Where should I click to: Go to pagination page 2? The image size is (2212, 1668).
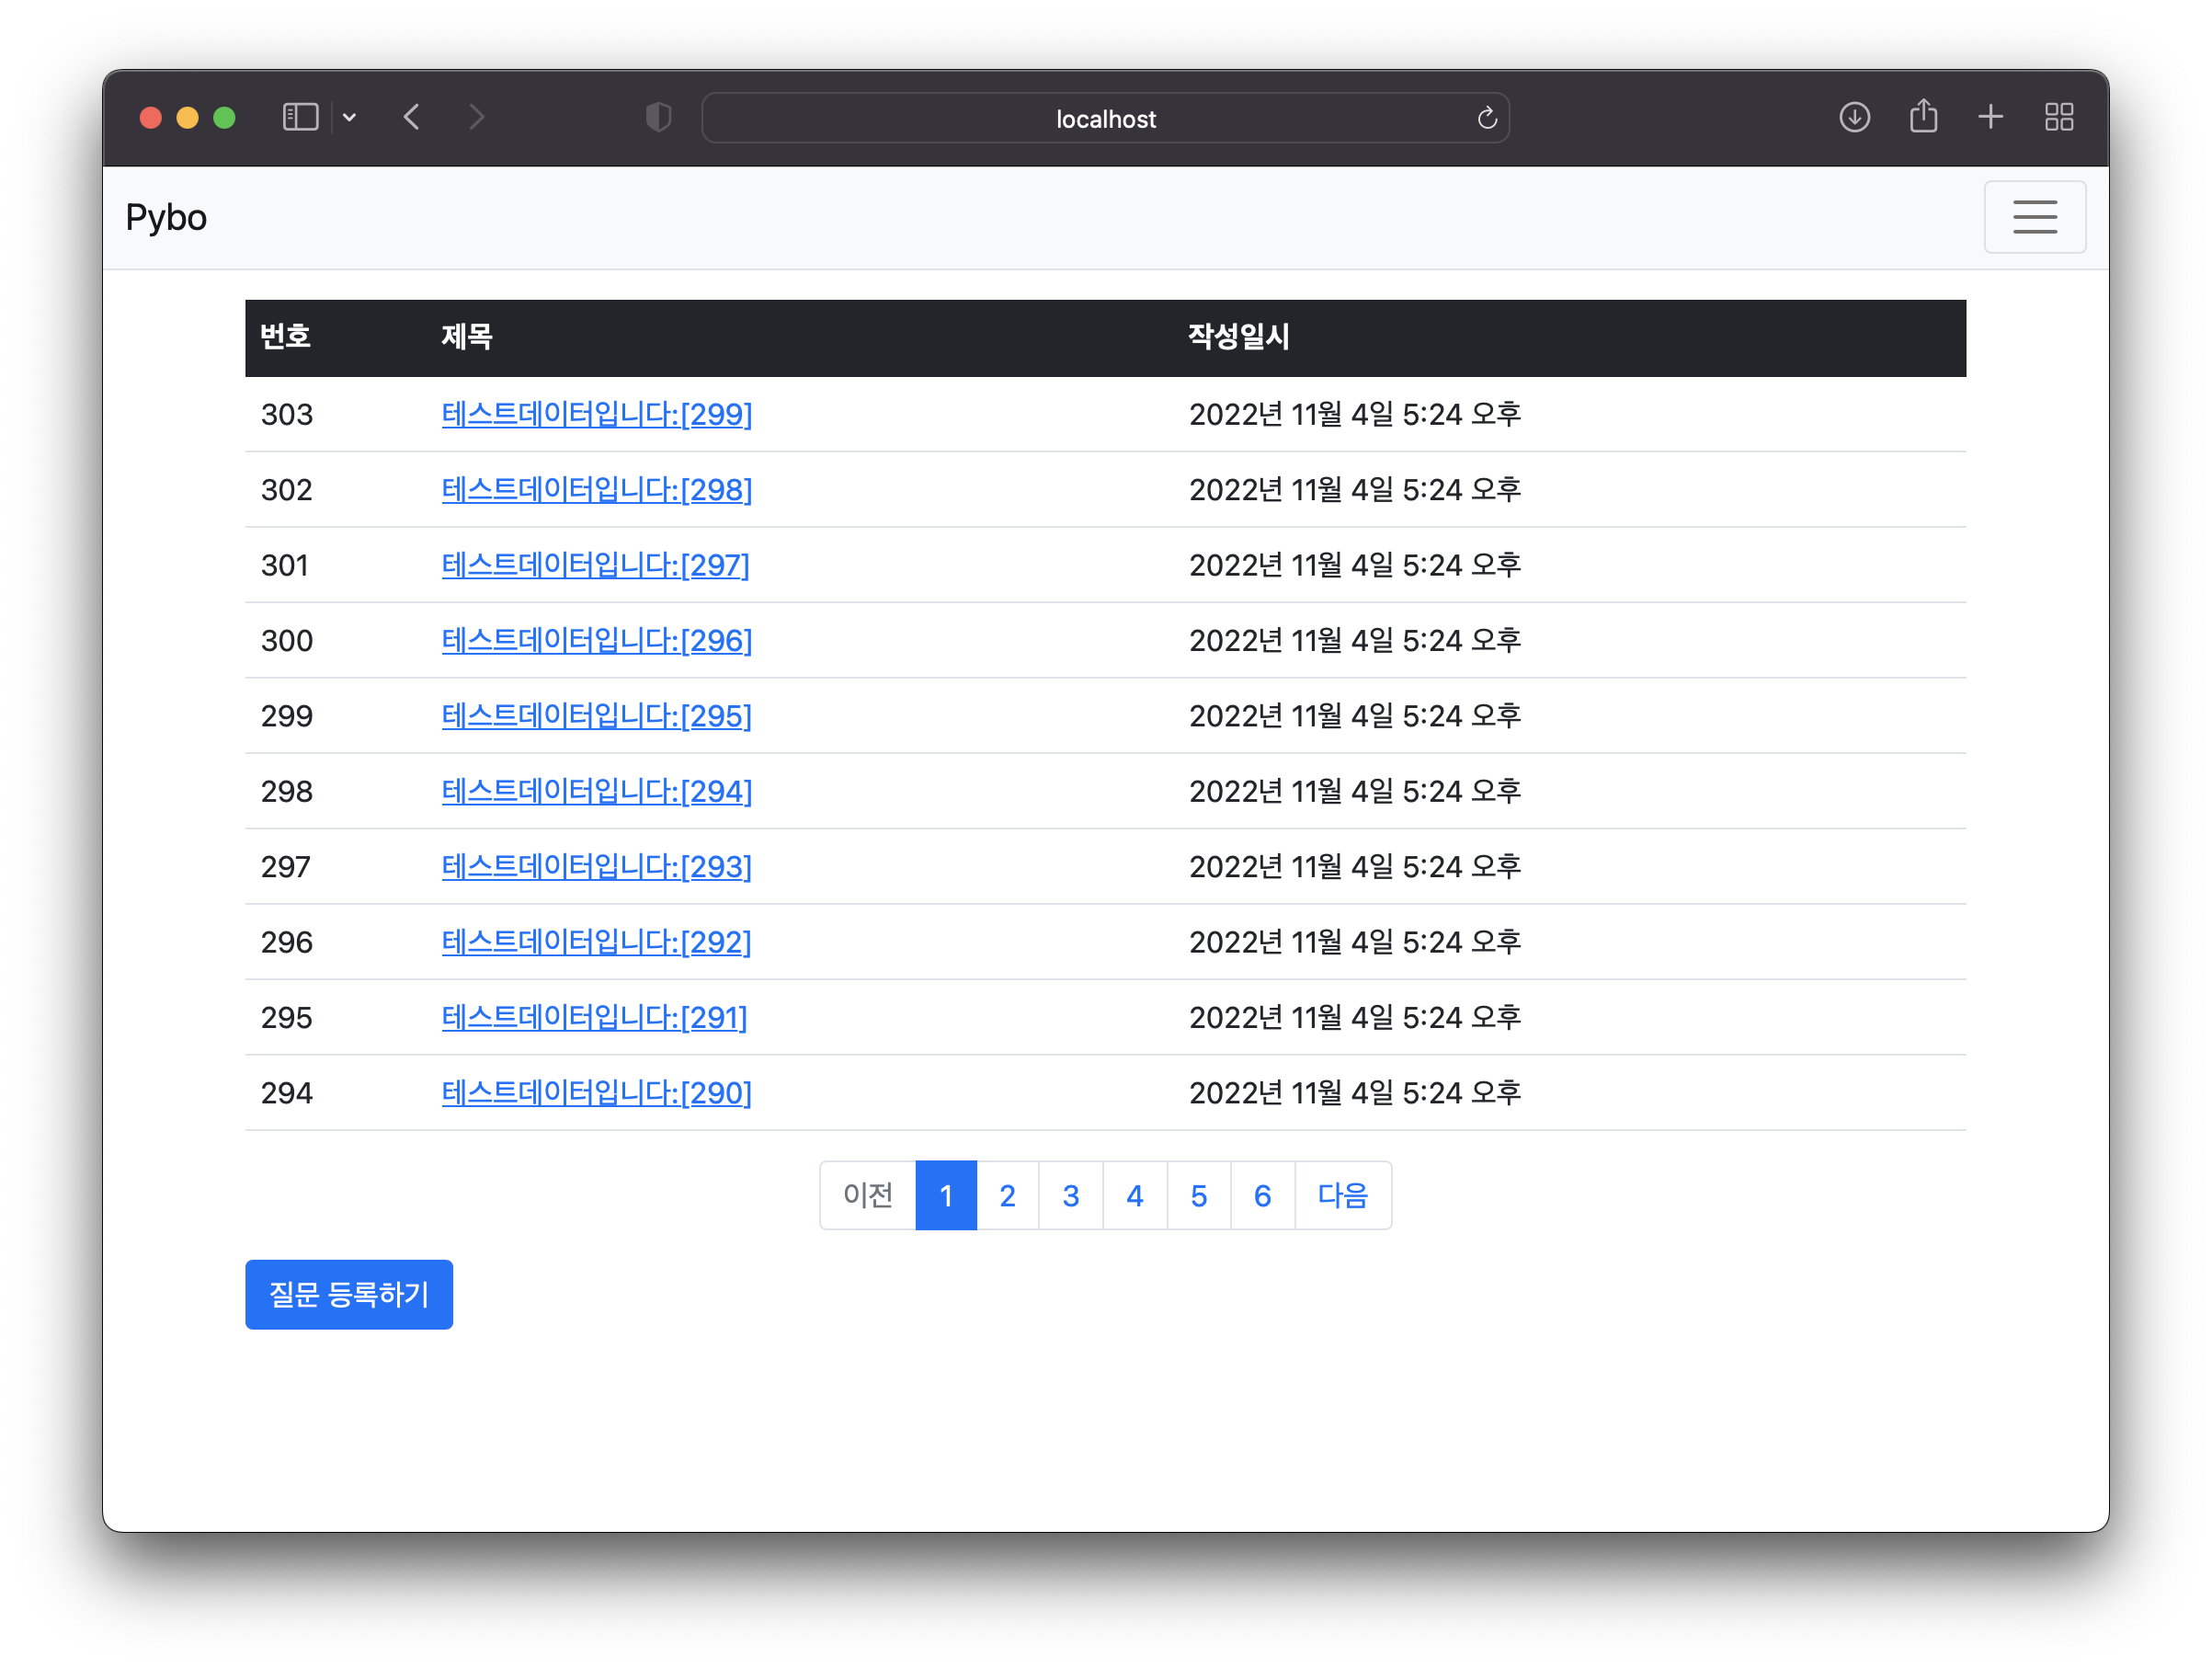(x=1007, y=1195)
